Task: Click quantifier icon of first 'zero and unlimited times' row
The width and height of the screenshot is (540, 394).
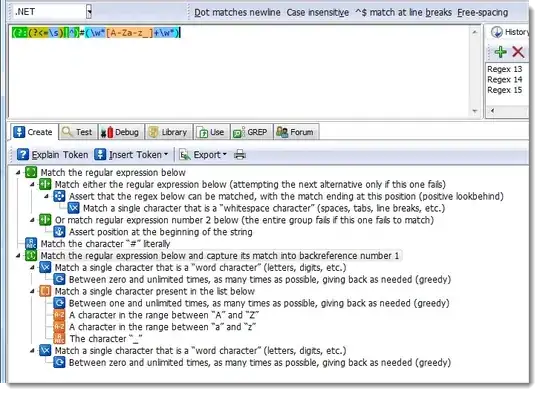Action: pos(59,279)
